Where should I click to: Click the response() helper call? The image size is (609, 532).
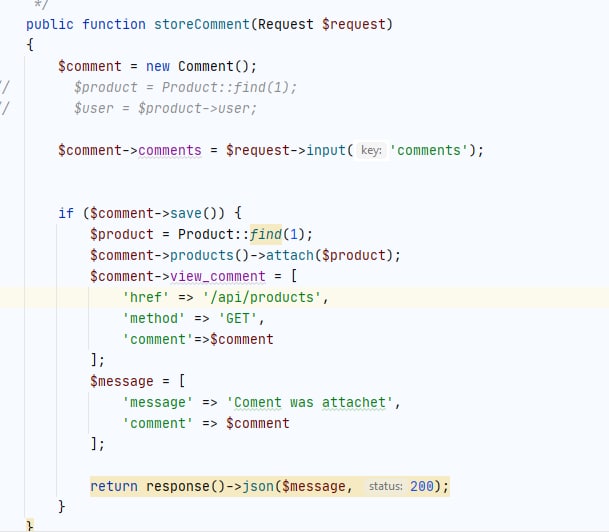185,486
